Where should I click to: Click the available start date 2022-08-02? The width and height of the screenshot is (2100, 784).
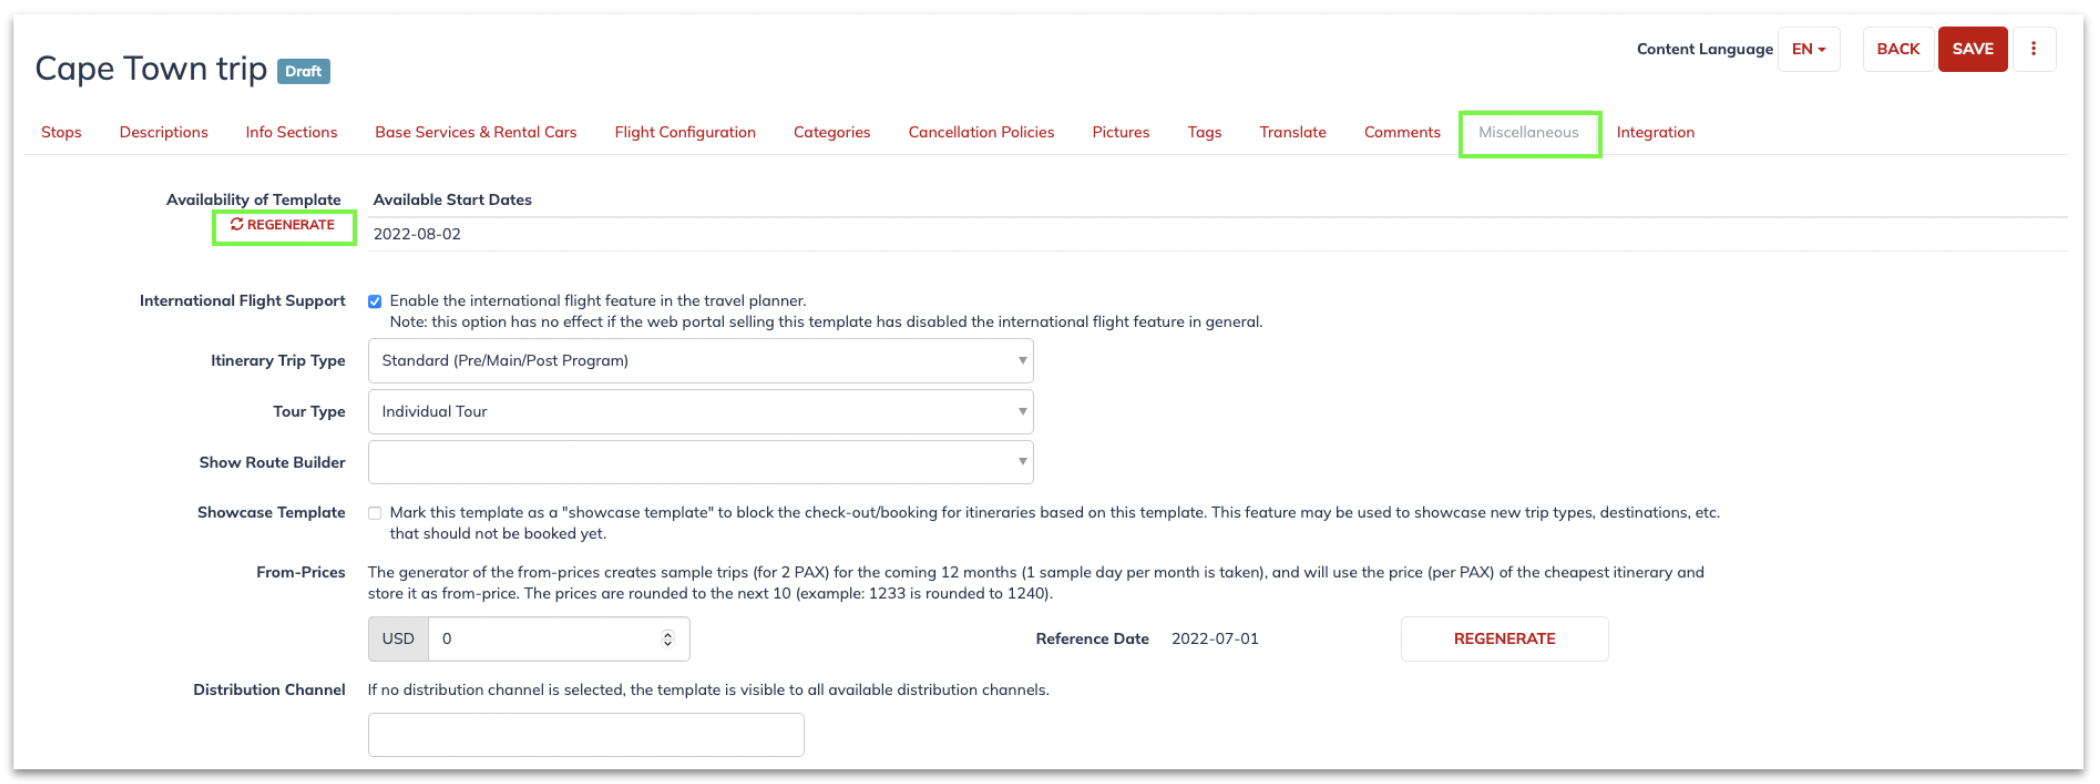click(417, 234)
